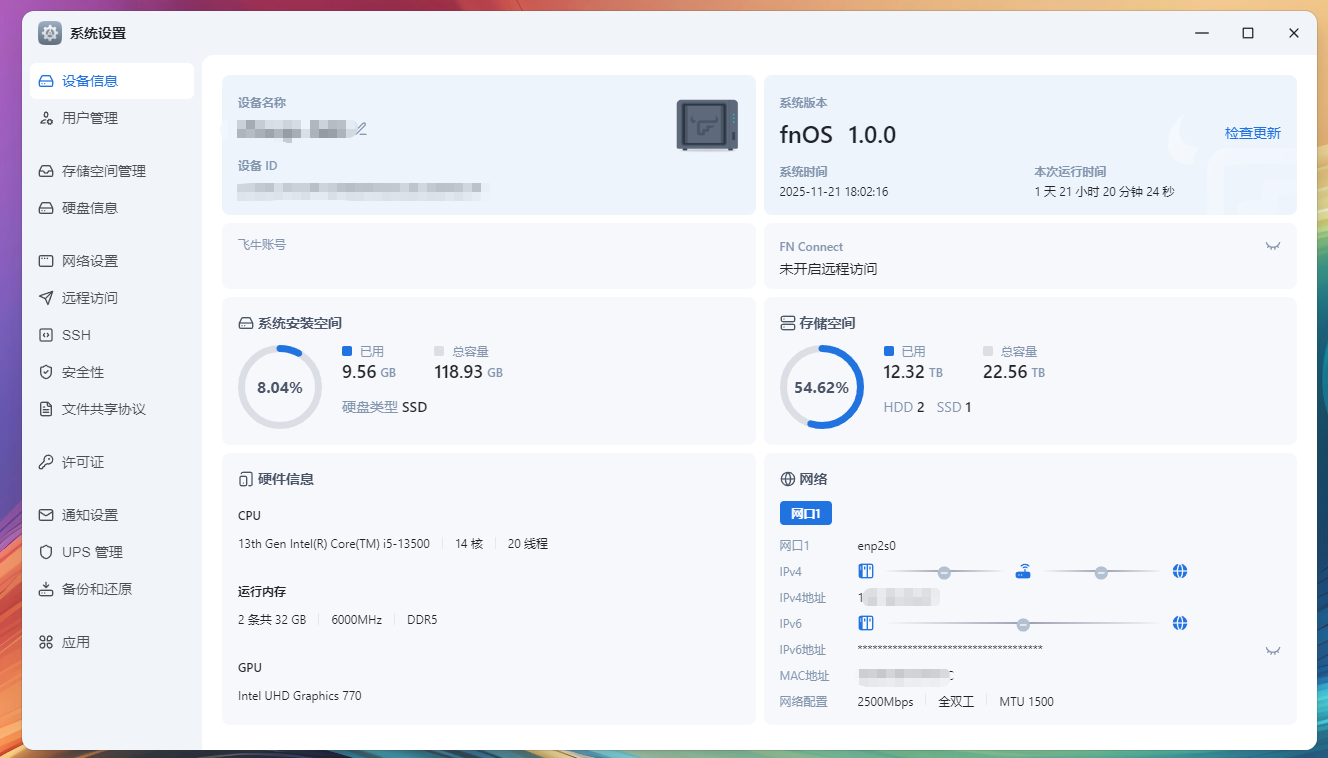Click the storage space header icon
1328x758 pixels.
(787, 323)
